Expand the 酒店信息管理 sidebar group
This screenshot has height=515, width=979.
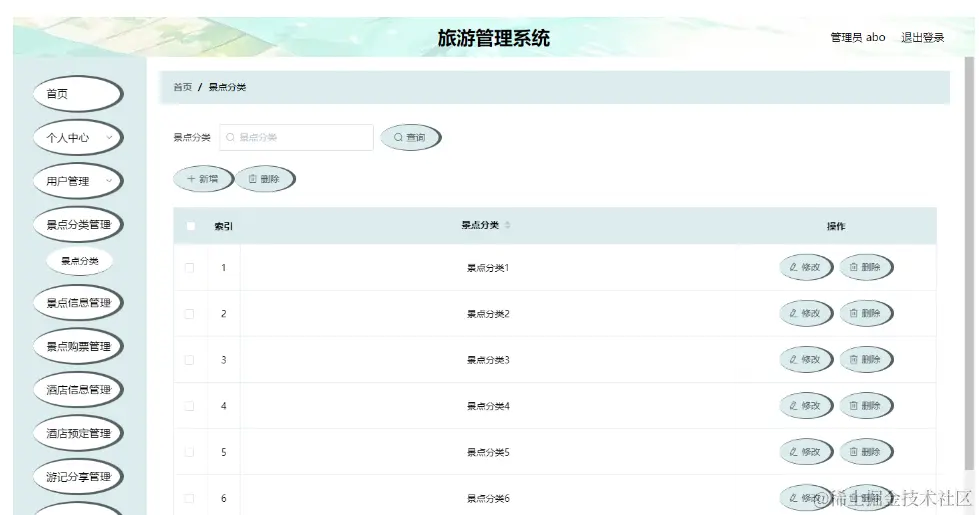(x=78, y=390)
